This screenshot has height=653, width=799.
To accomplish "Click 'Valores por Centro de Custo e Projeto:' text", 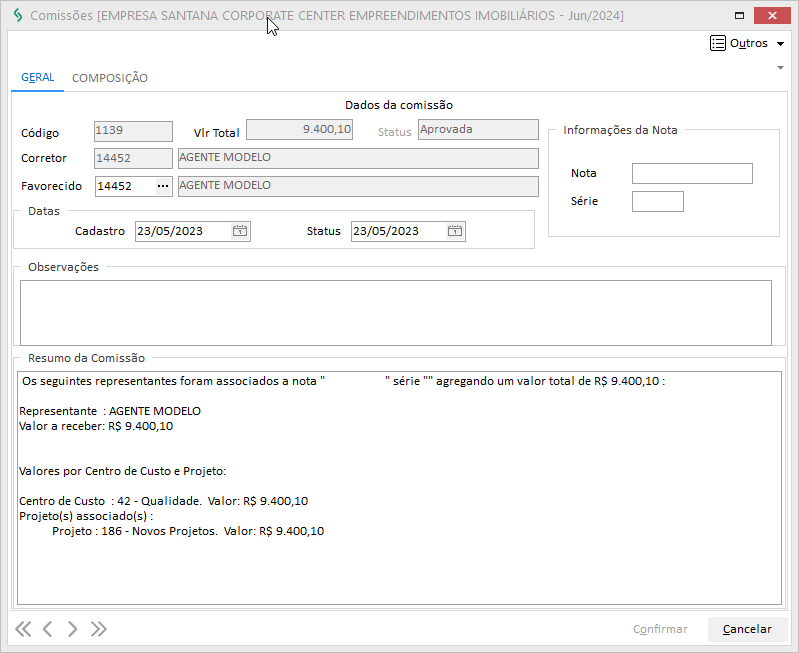I will click(122, 471).
